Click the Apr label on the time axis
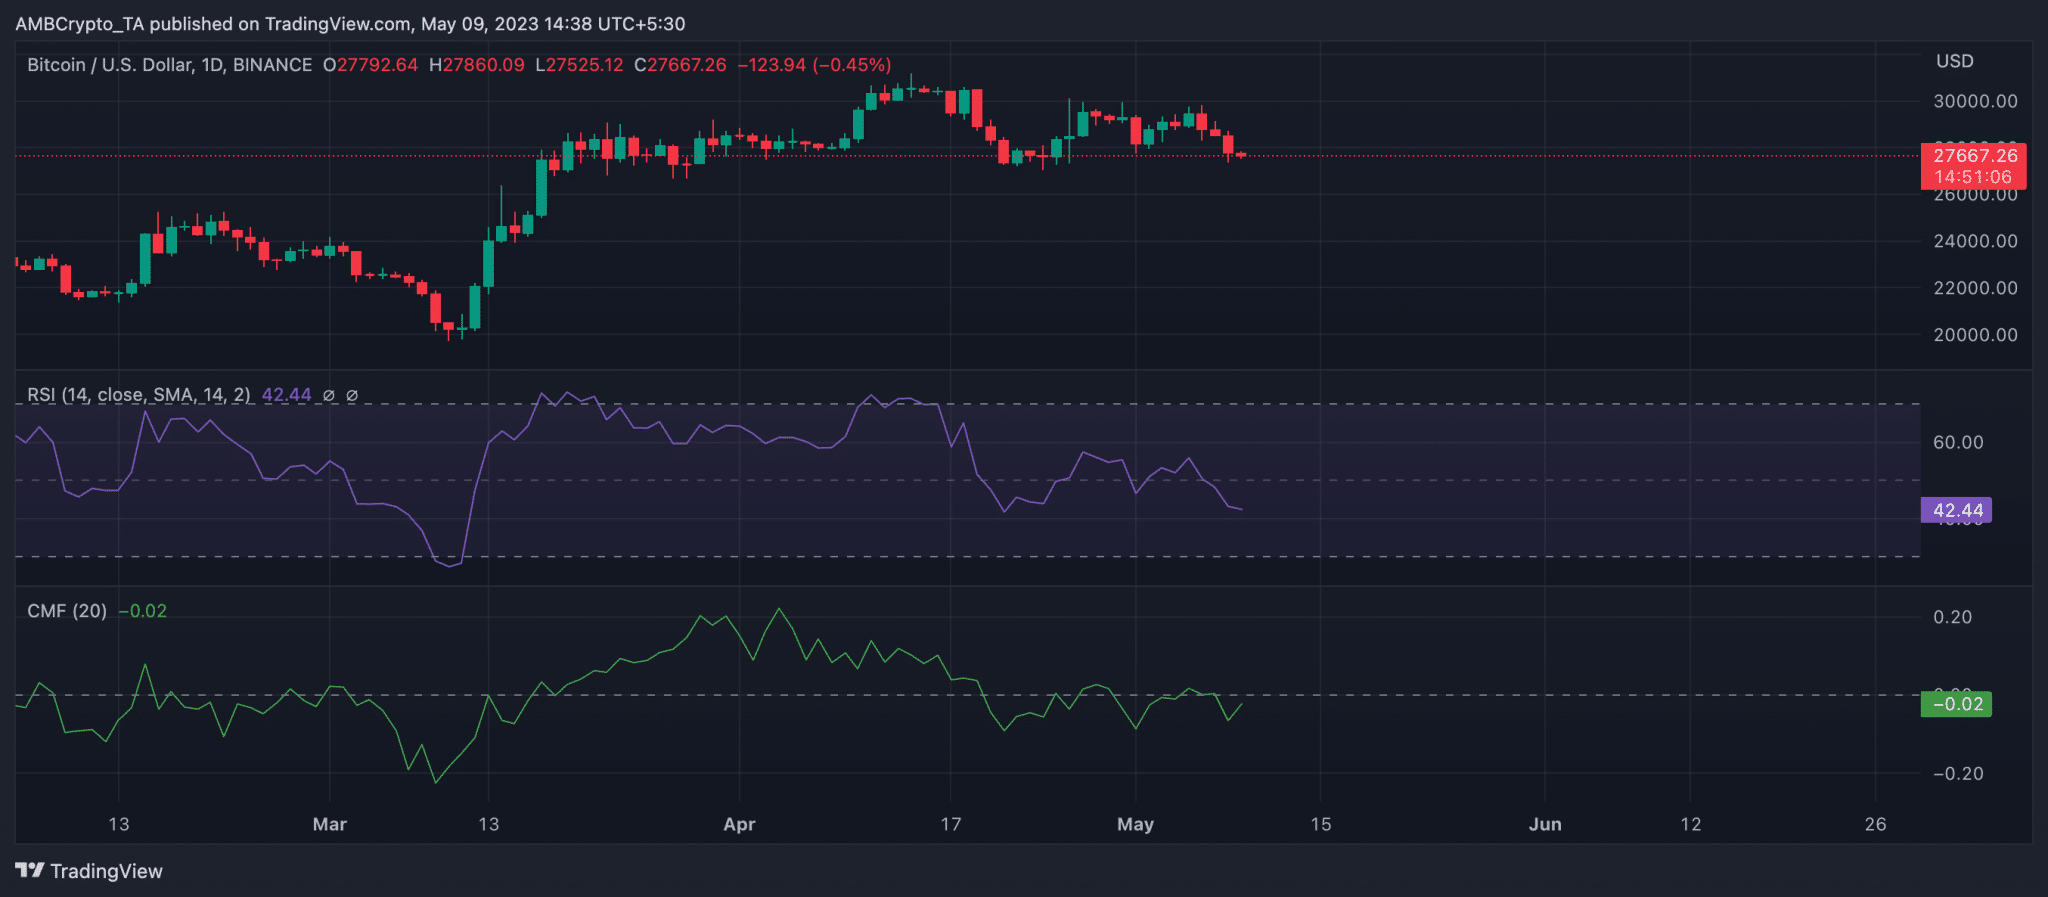 pyautogui.click(x=739, y=824)
